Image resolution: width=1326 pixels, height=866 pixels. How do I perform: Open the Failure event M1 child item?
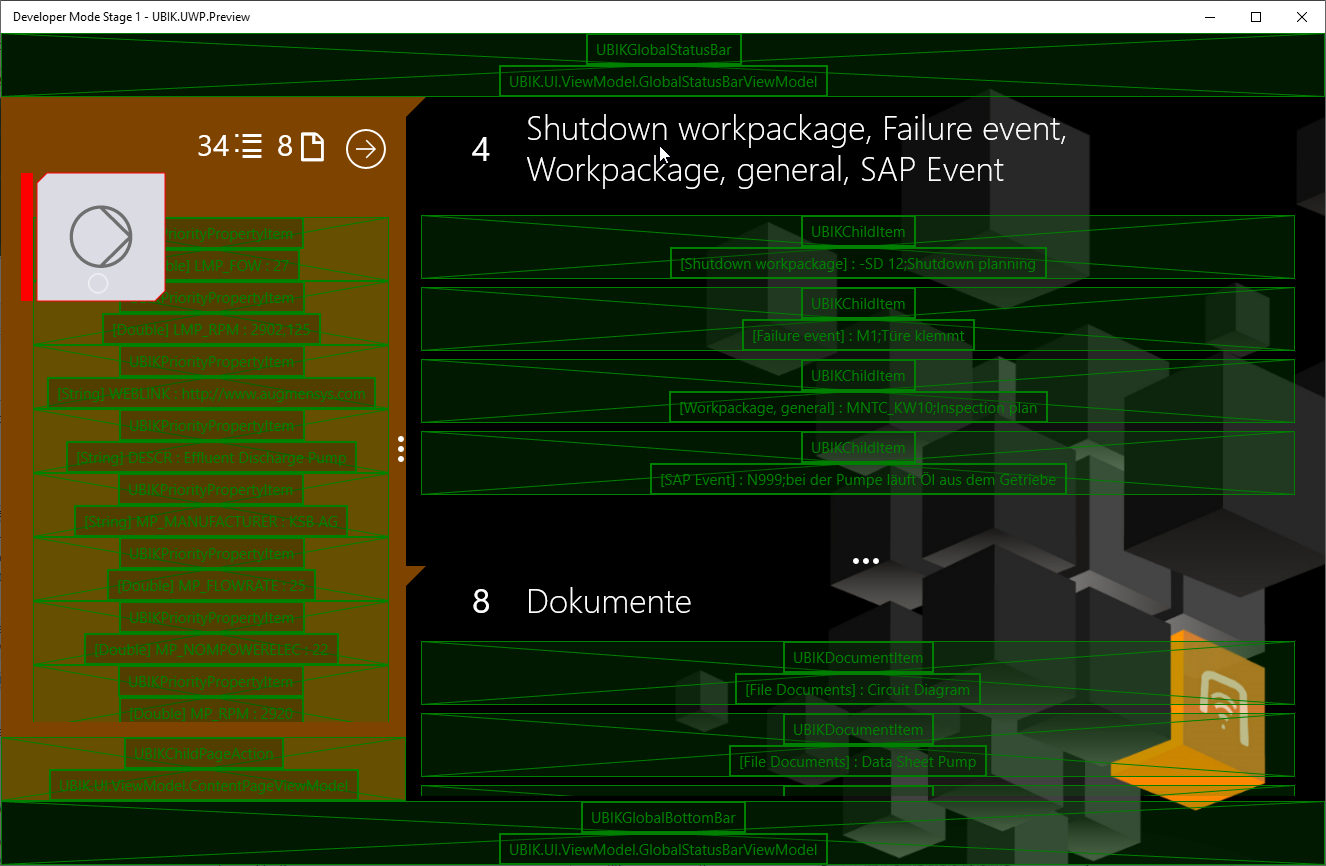coord(857,336)
